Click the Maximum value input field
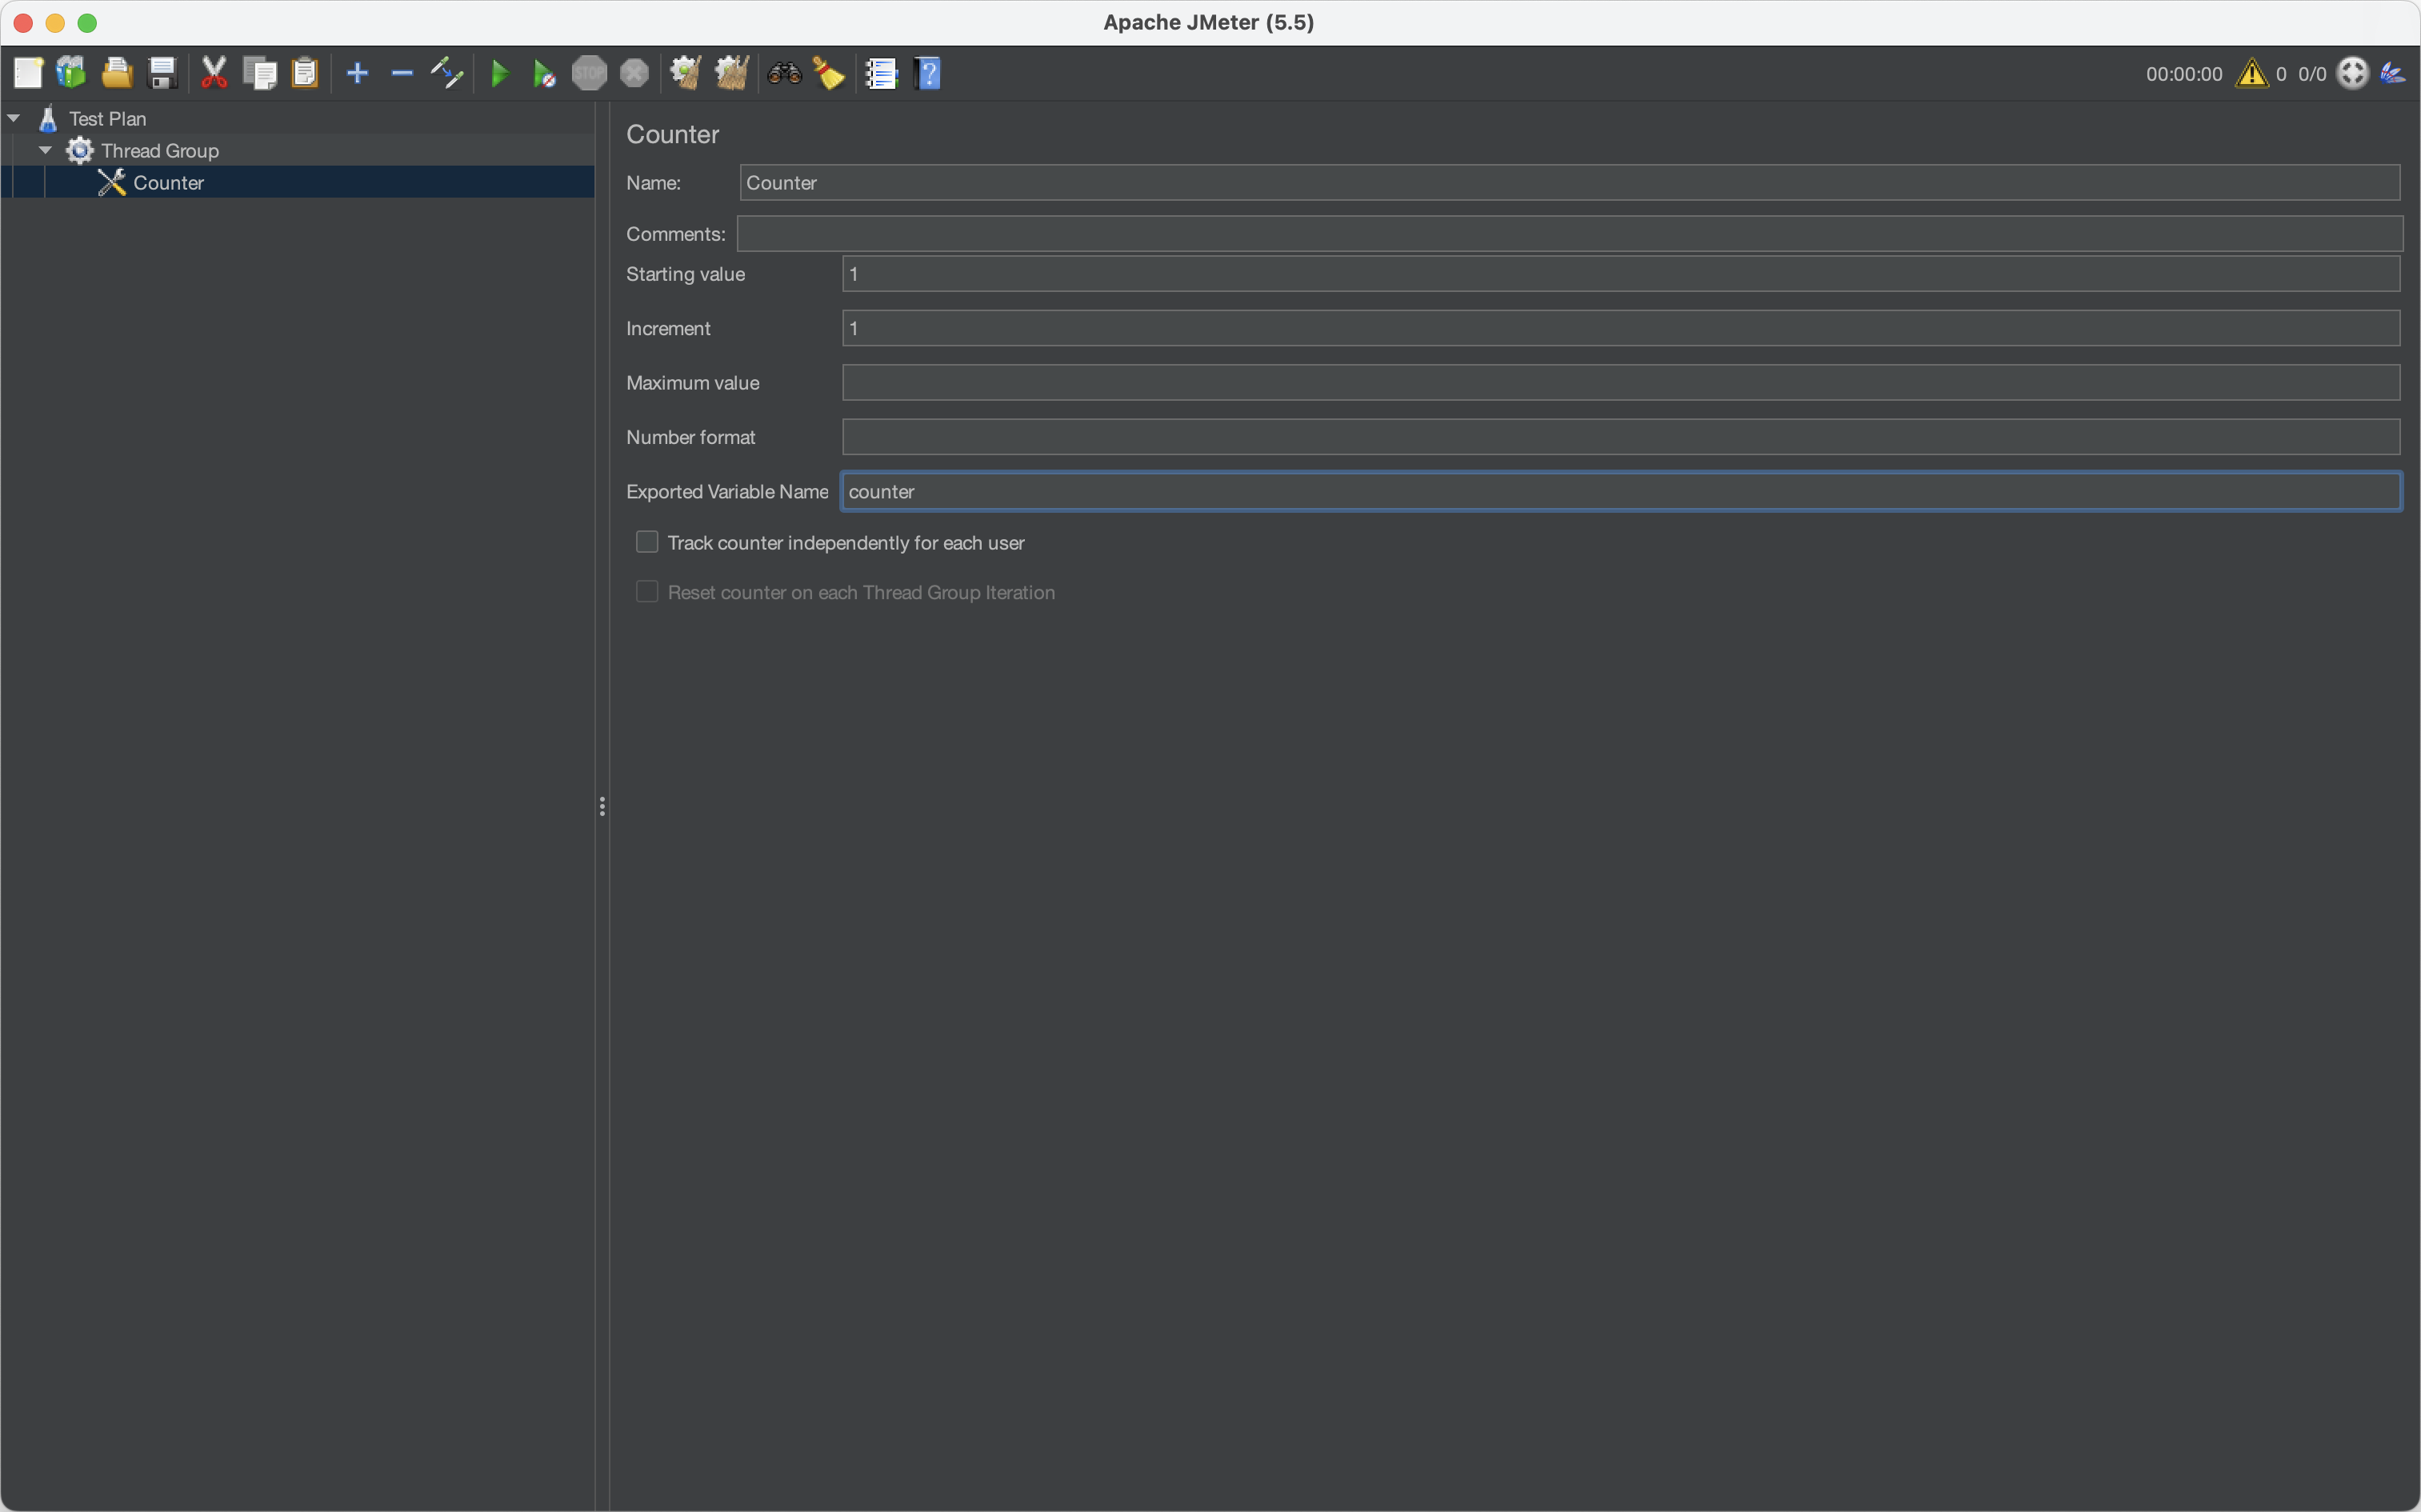This screenshot has width=2421, height=1512. [1620, 382]
